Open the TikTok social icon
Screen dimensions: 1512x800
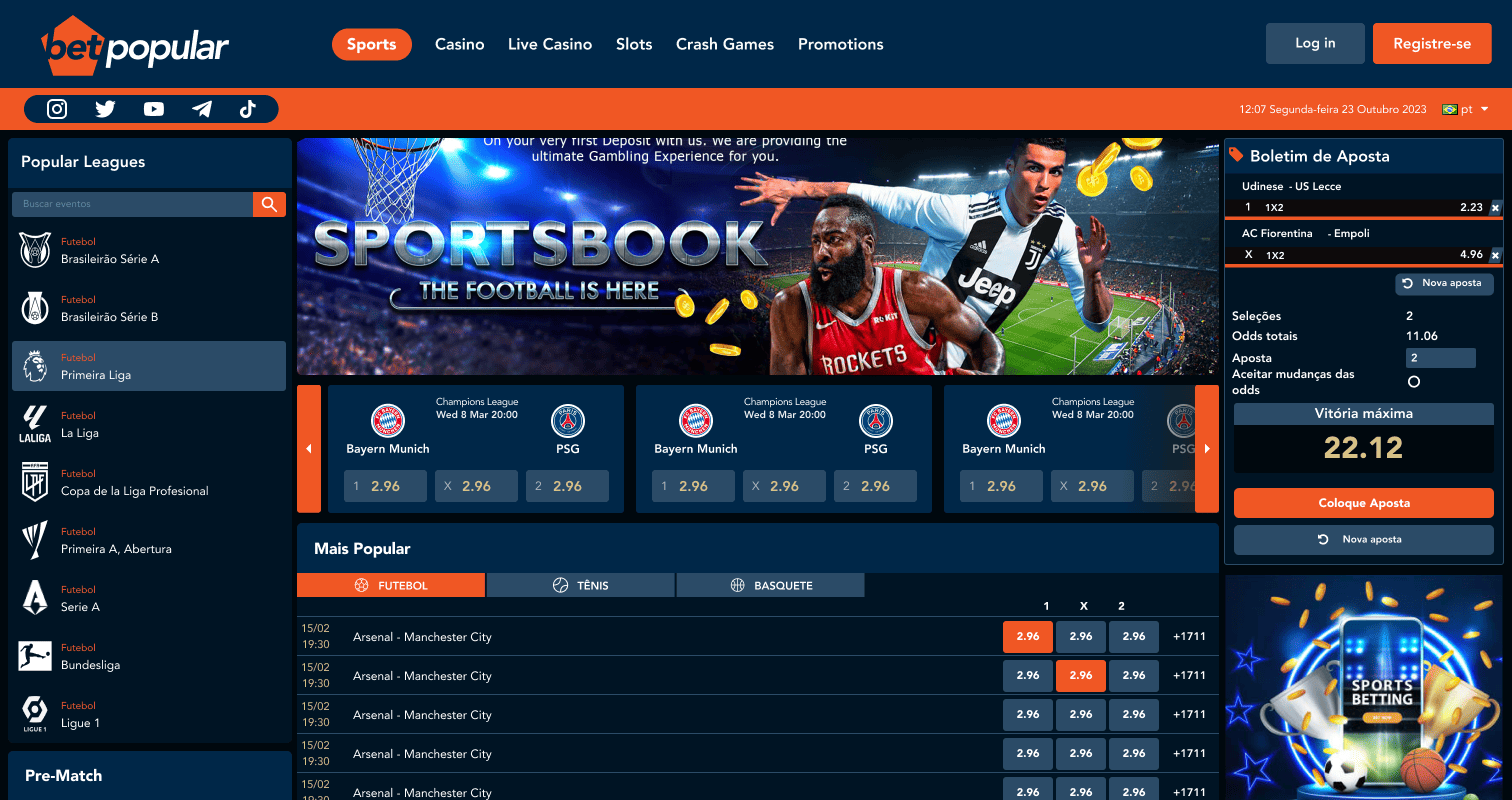pyautogui.click(x=248, y=109)
